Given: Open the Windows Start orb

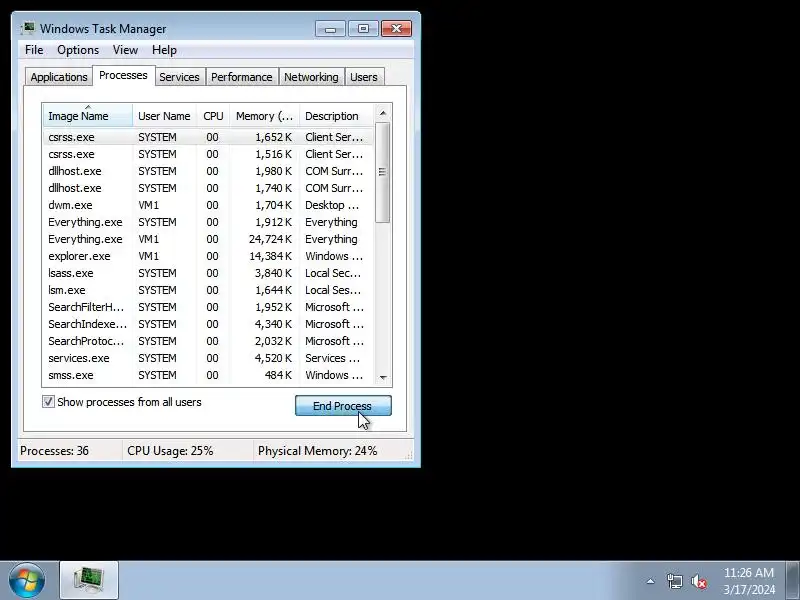Looking at the screenshot, I should coord(27,580).
